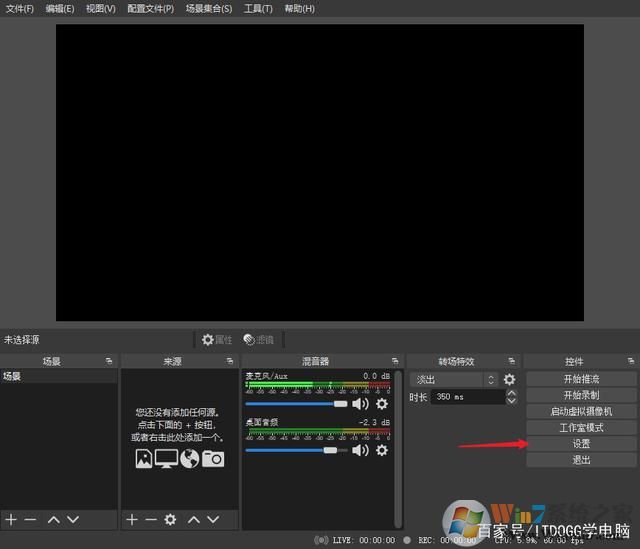Viewport: 640px width, 549px height.
Task: Pop out the 混音器 dock panel
Action: pos(395,361)
